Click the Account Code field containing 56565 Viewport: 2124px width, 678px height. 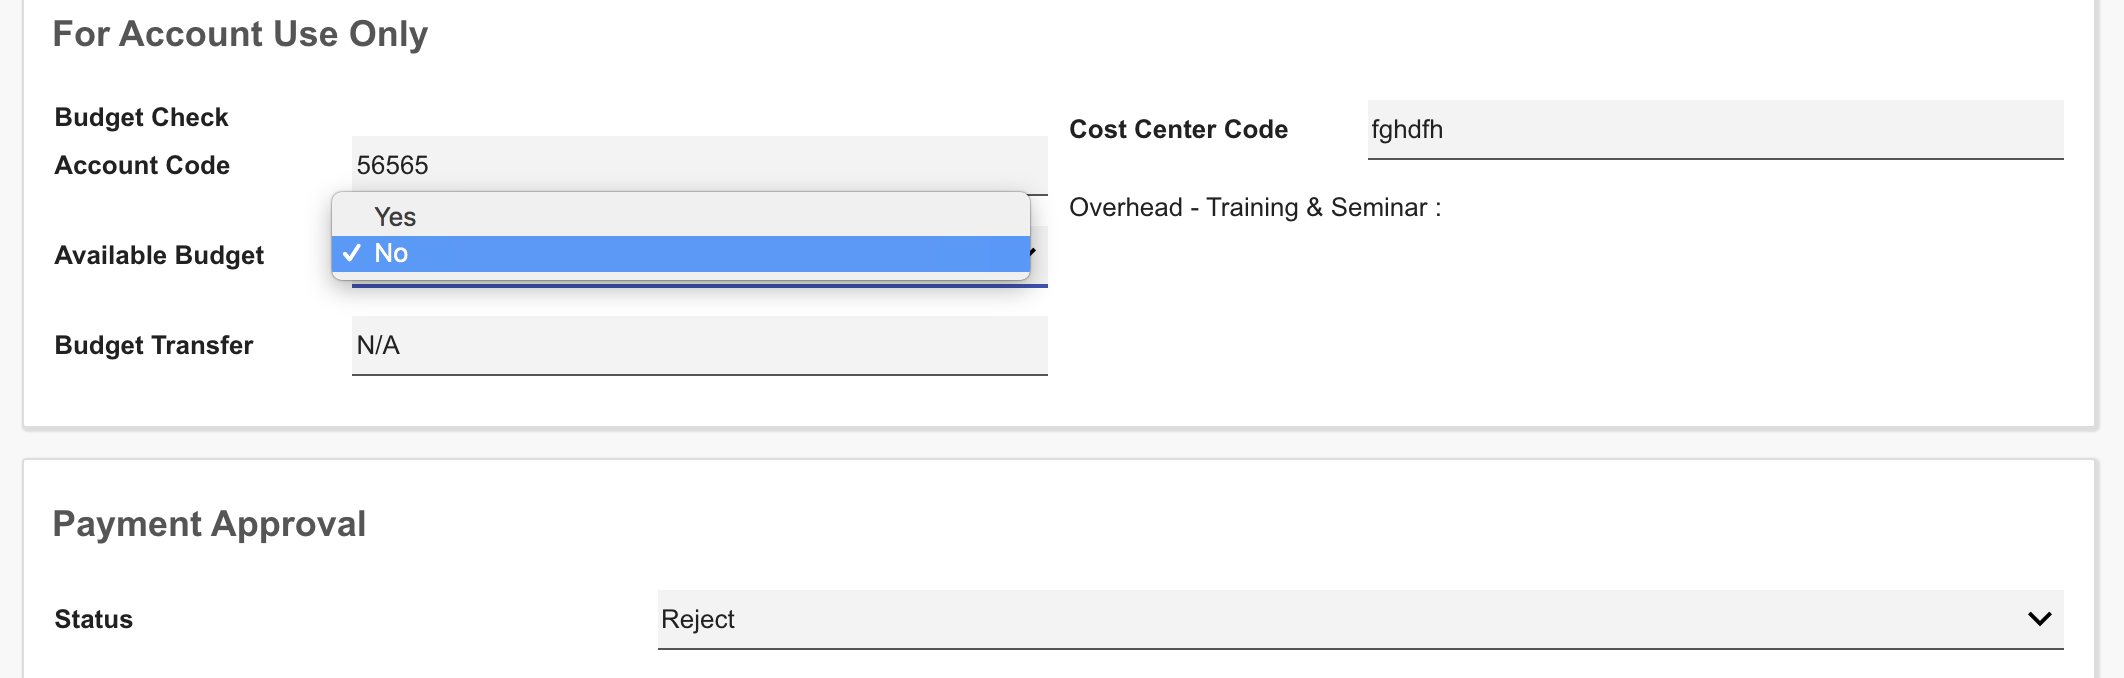coord(700,164)
